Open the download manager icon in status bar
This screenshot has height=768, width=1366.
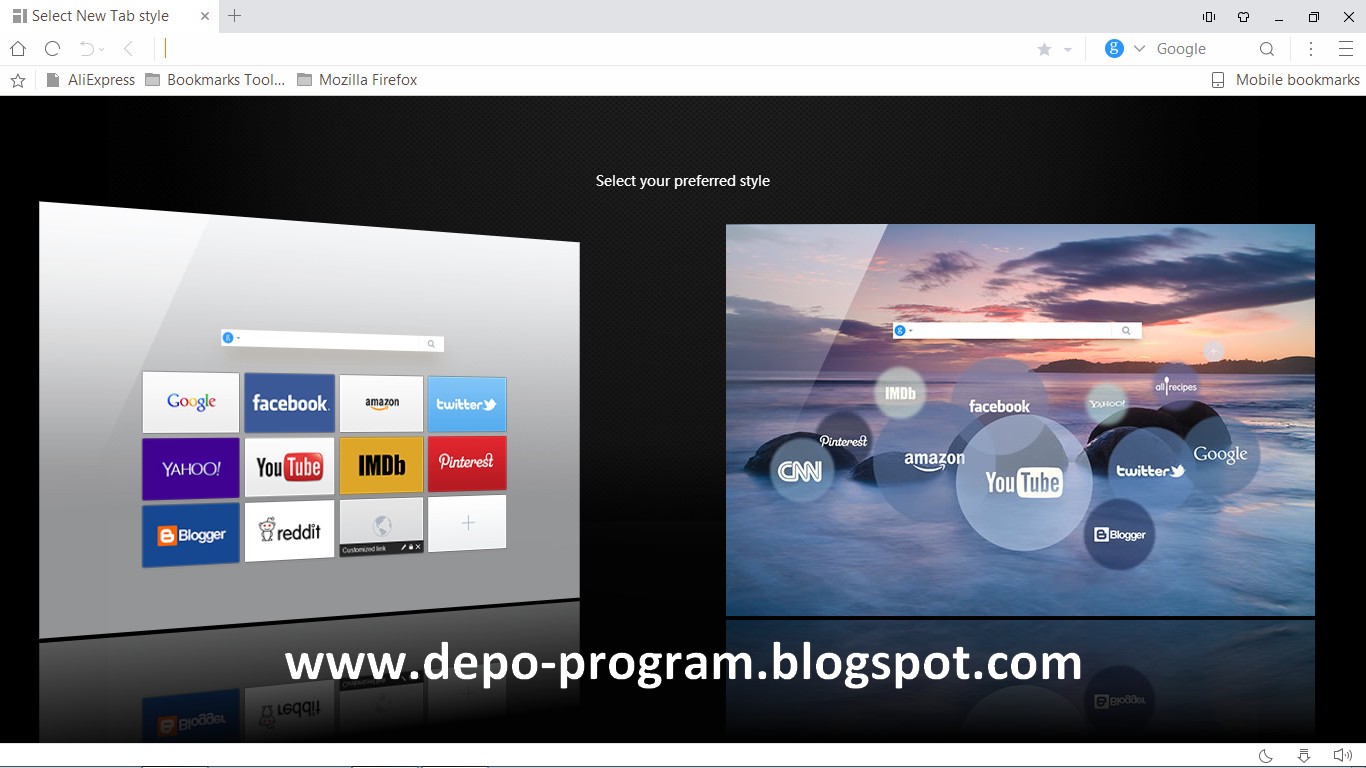click(1304, 756)
